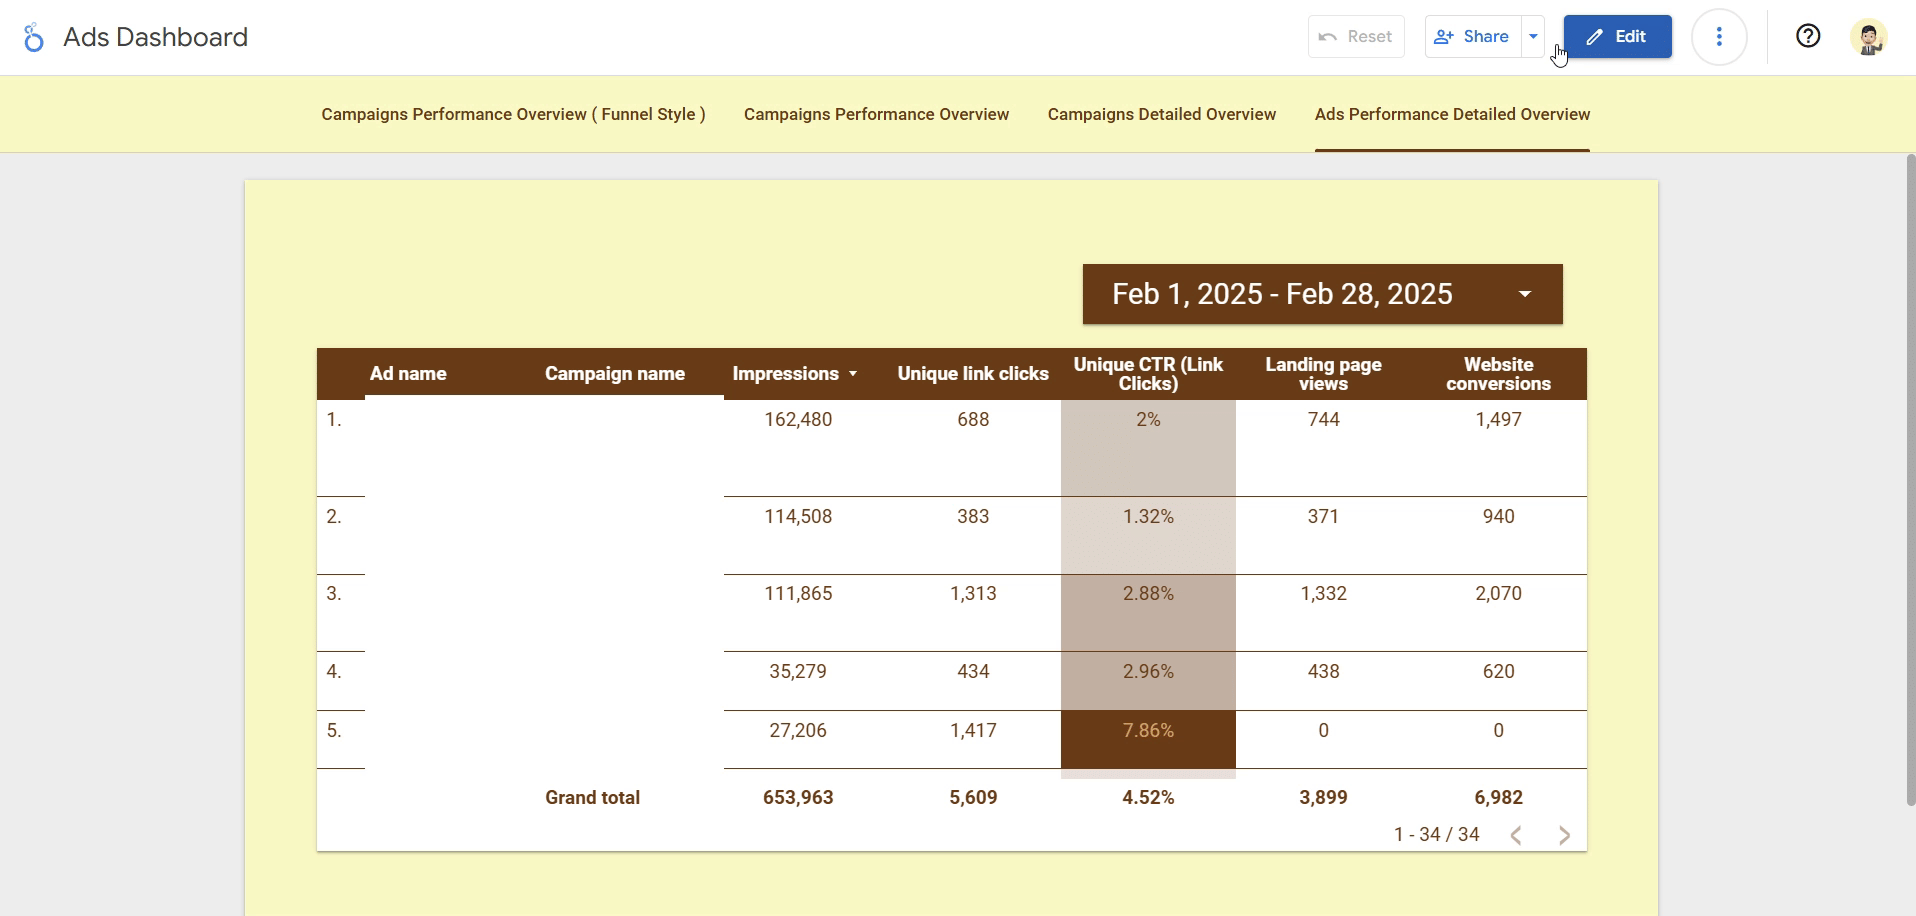Click the Looker Studio logo icon
1916x916 pixels.
click(34, 37)
